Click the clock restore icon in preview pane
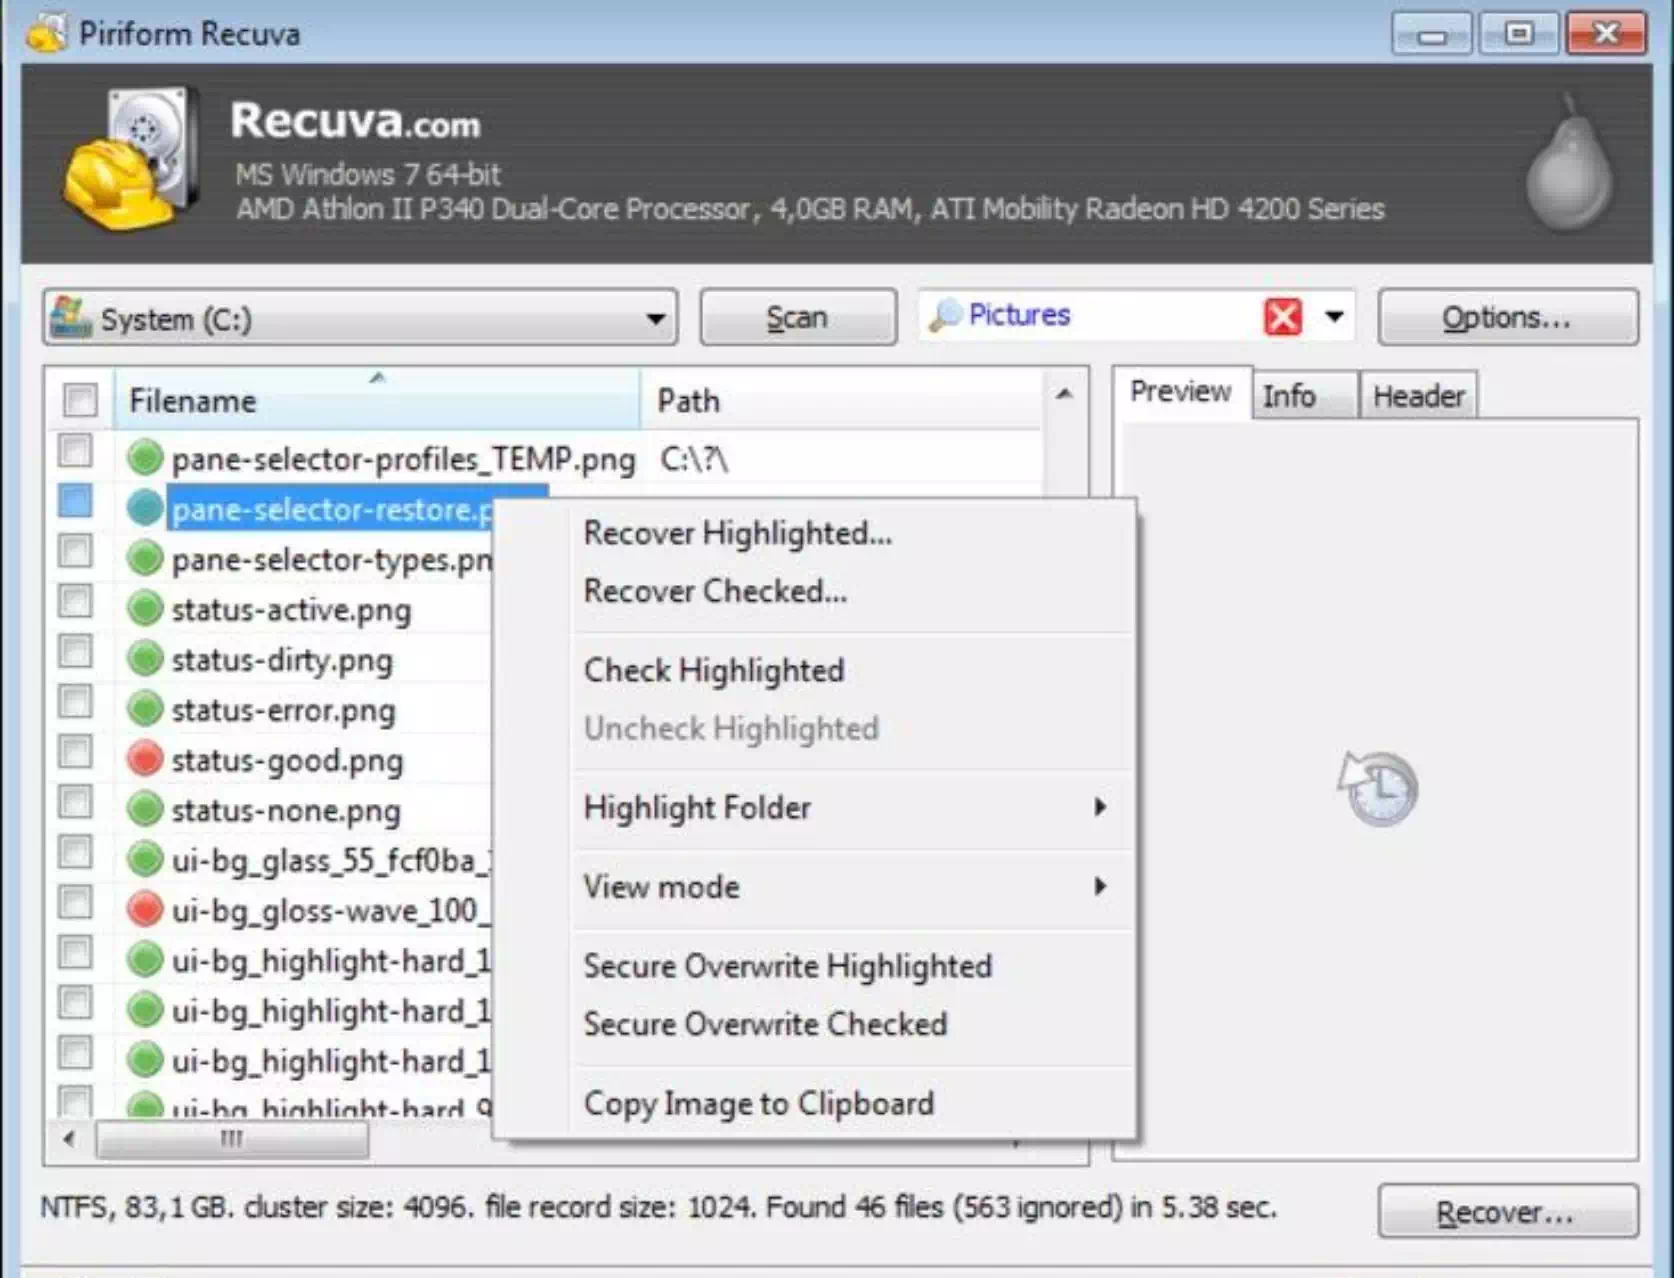This screenshot has height=1278, width=1674. [x=1378, y=788]
